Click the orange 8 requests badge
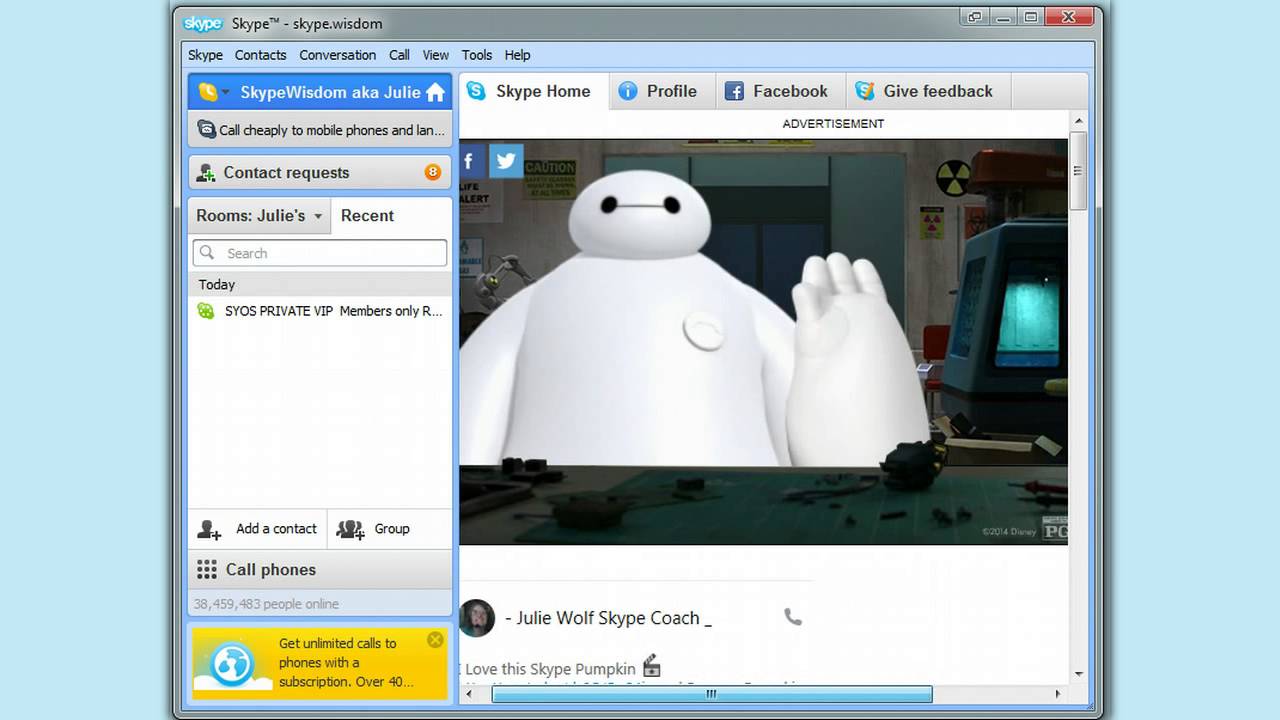This screenshot has width=1280, height=720. (x=433, y=172)
